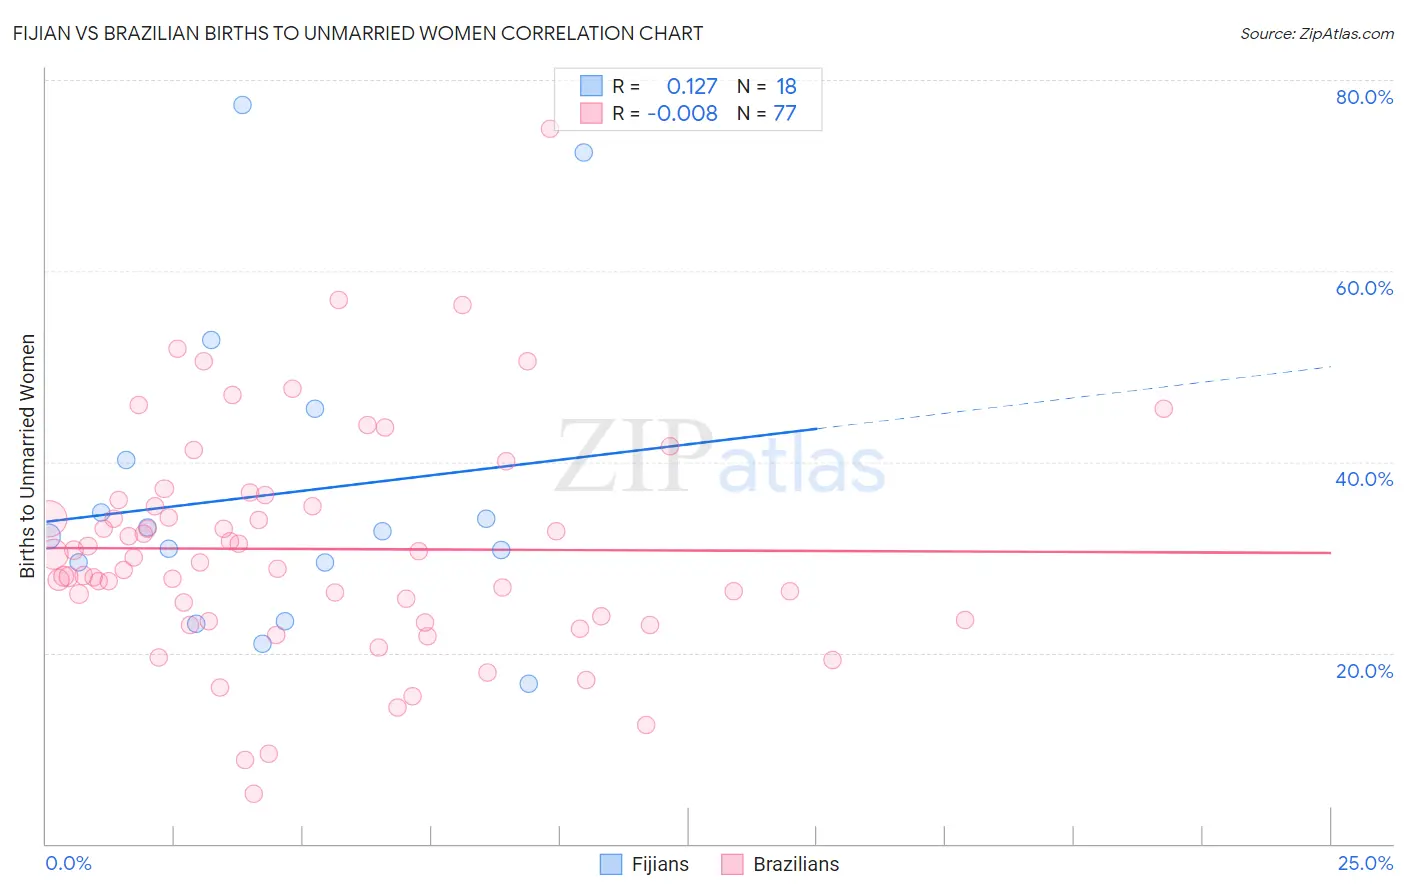Click the lowest pink data point near 5%
The height and width of the screenshot is (892, 1406).
254,794
